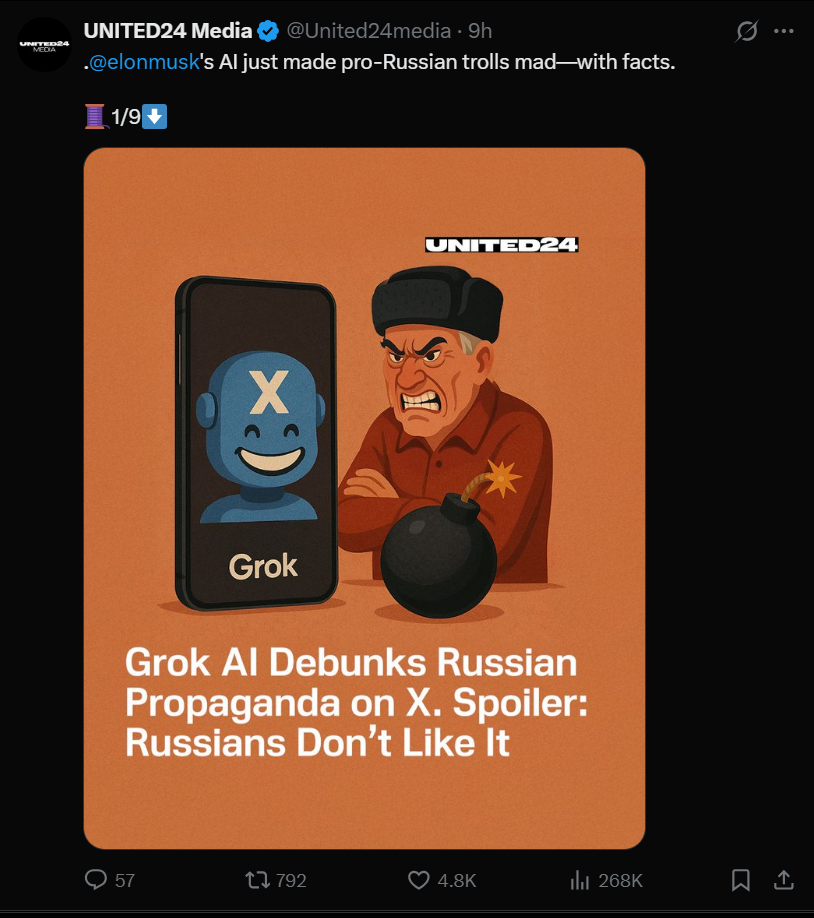Open the three-dot more options menu
The image size is (814, 918).
784,31
